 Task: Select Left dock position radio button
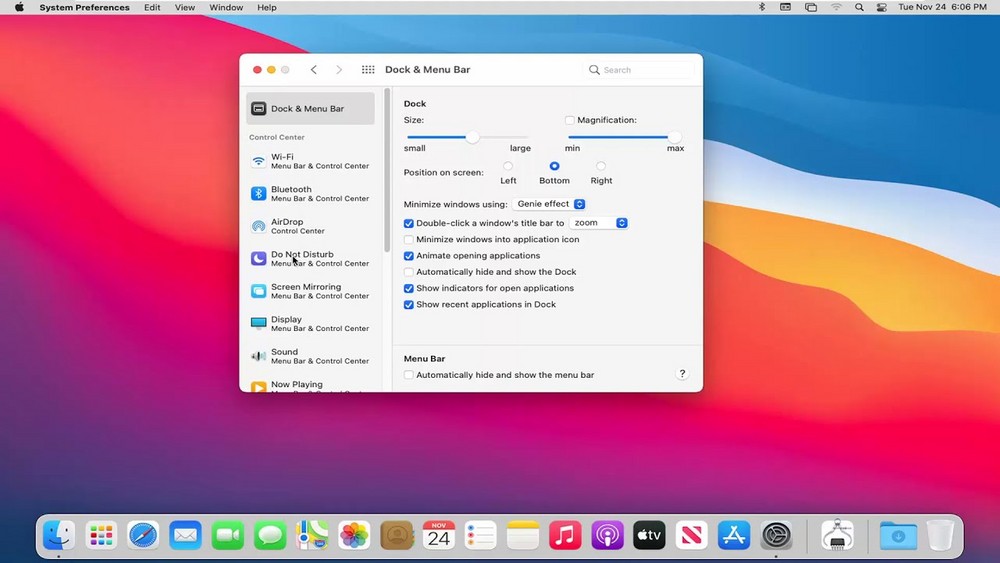click(x=508, y=166)
